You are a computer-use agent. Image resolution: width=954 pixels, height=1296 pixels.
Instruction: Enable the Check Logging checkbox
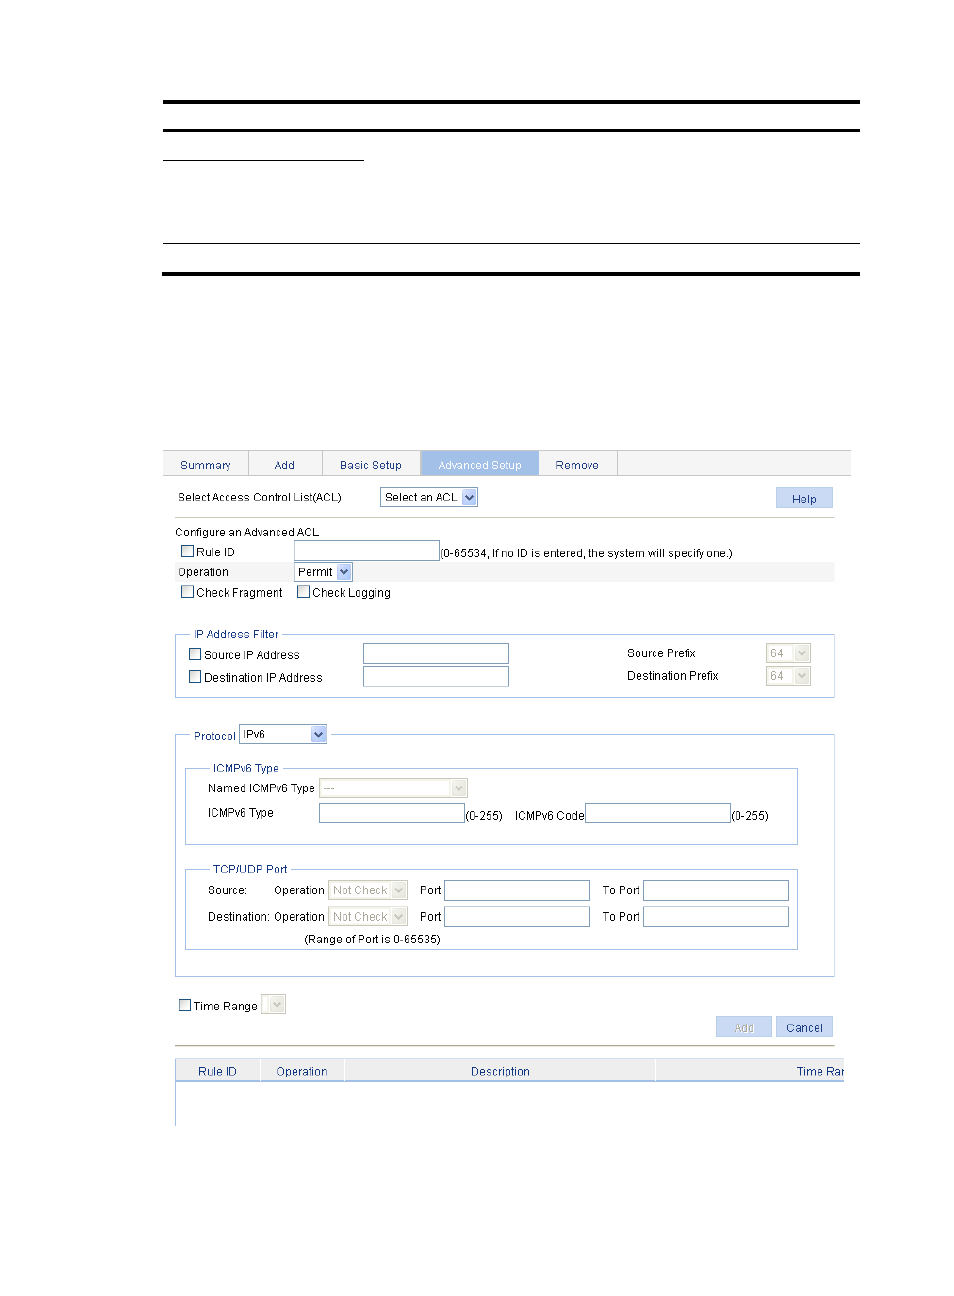click(x=303, y=592)
